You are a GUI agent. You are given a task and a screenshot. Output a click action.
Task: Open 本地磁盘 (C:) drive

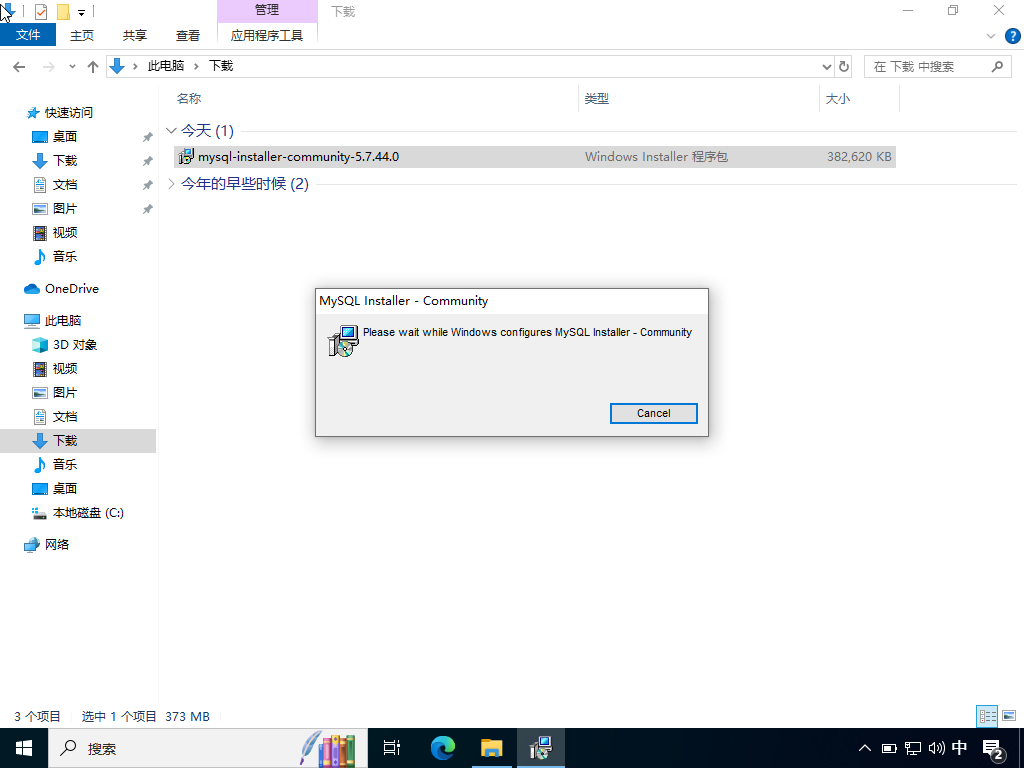(x=88, y=513)
